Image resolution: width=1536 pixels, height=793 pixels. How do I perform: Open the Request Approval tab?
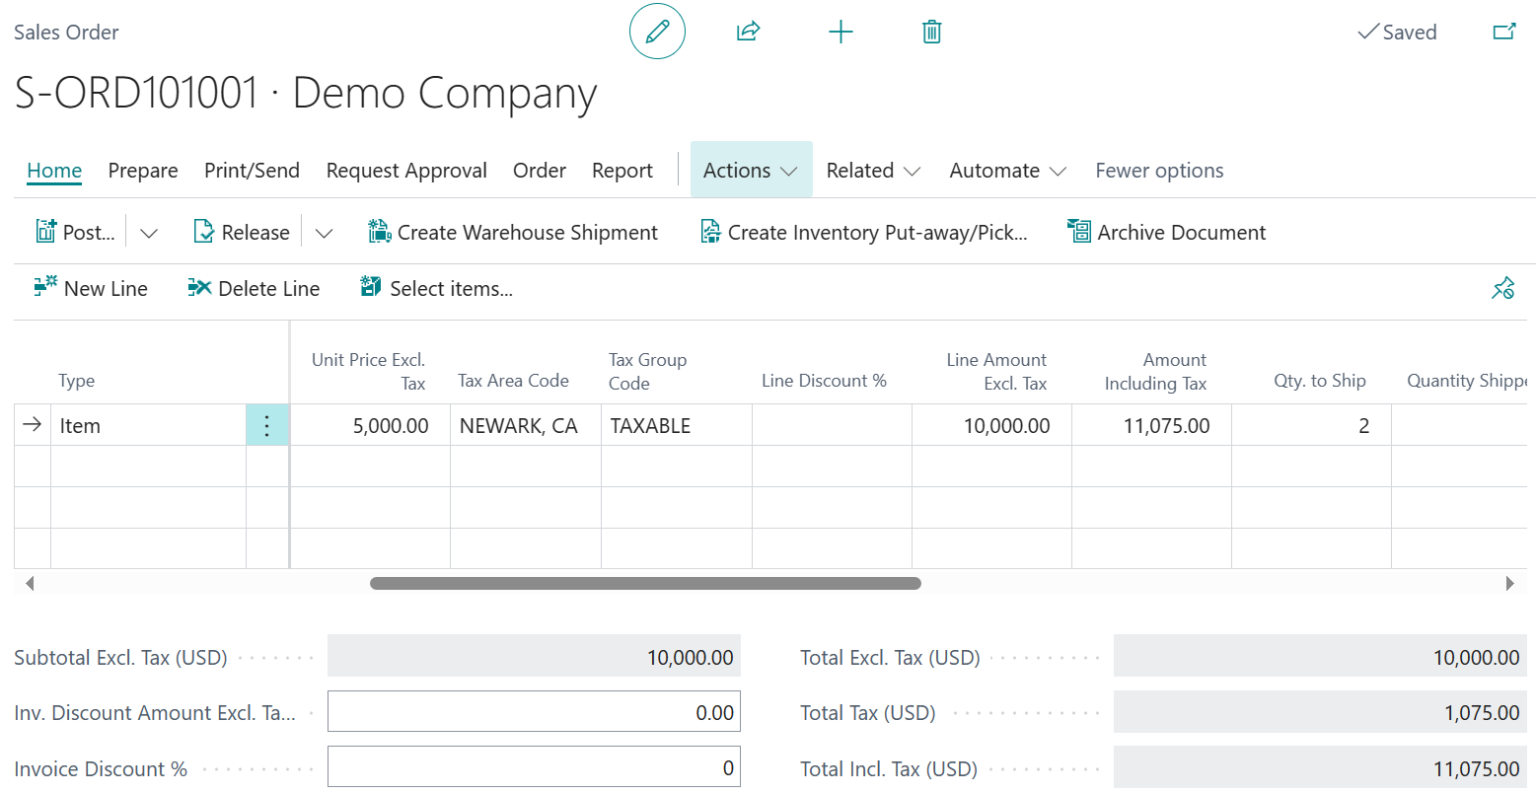click(x=406, y=171)
